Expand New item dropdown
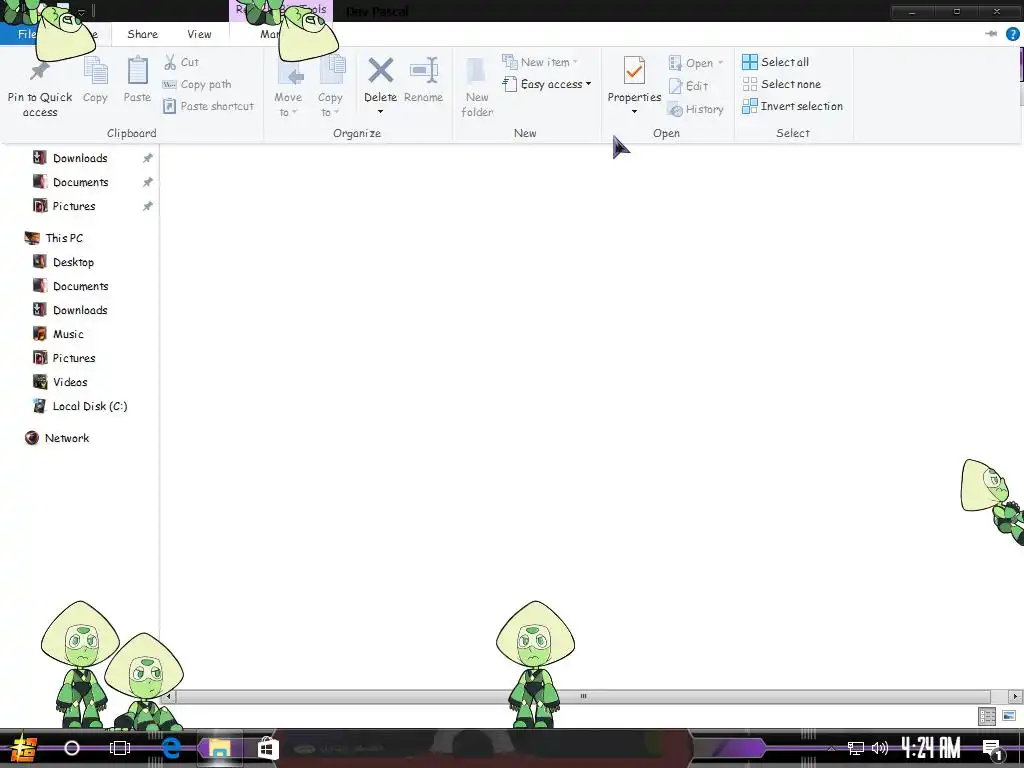 (575, 62)
